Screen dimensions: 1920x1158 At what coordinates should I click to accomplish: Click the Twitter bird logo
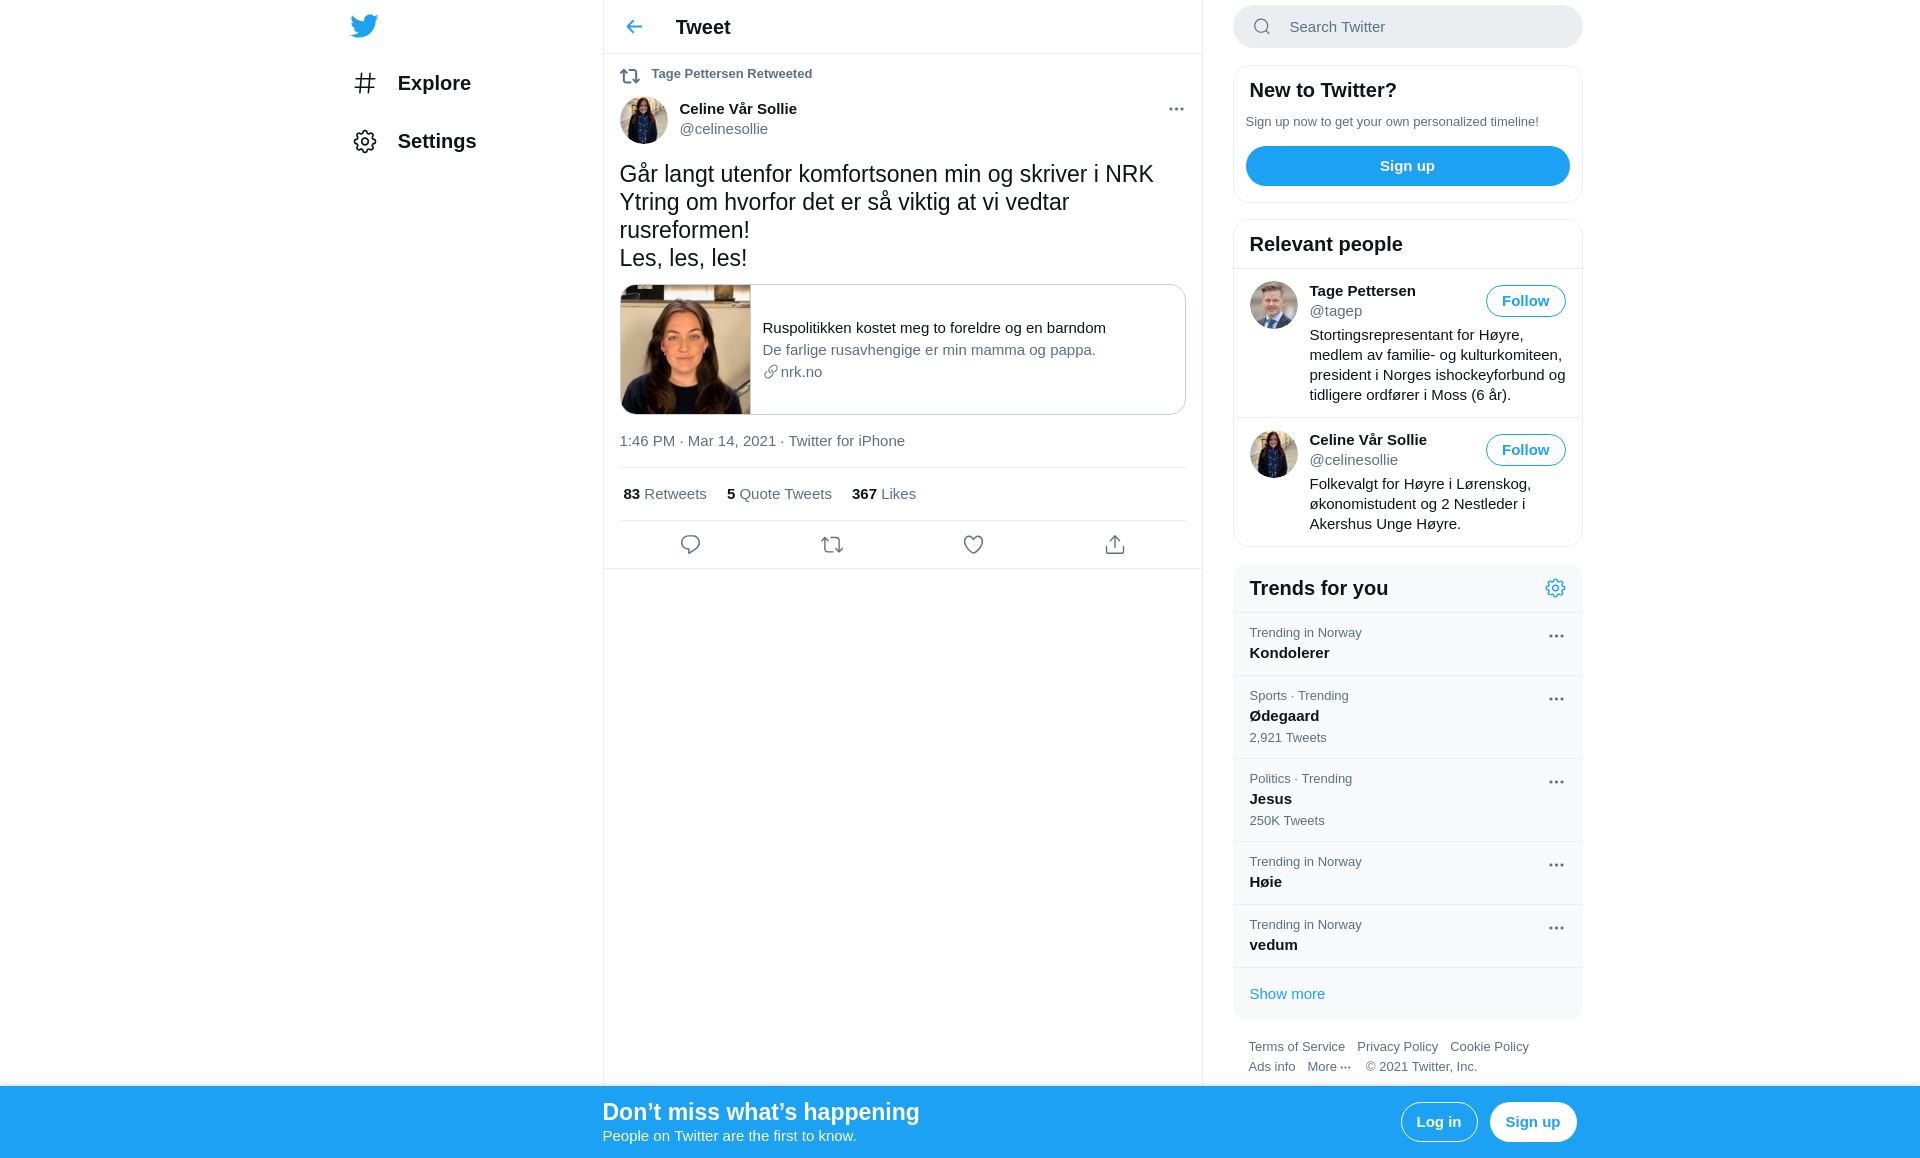point(364,26)
